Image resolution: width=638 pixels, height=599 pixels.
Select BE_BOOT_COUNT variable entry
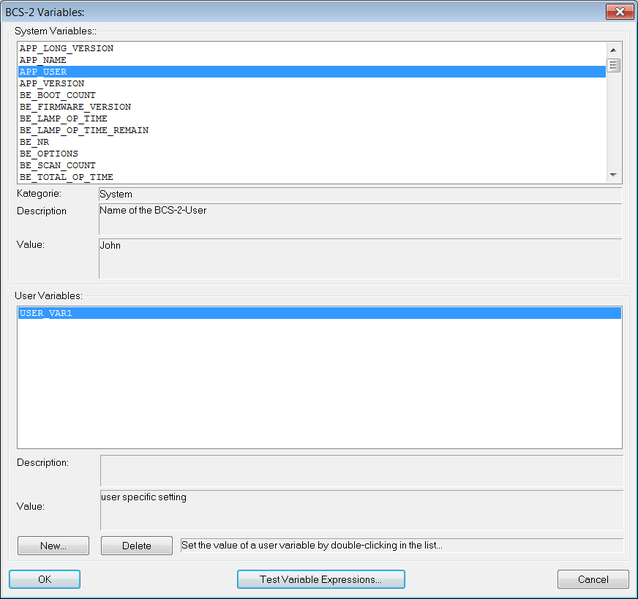click(x=312, y=95)
